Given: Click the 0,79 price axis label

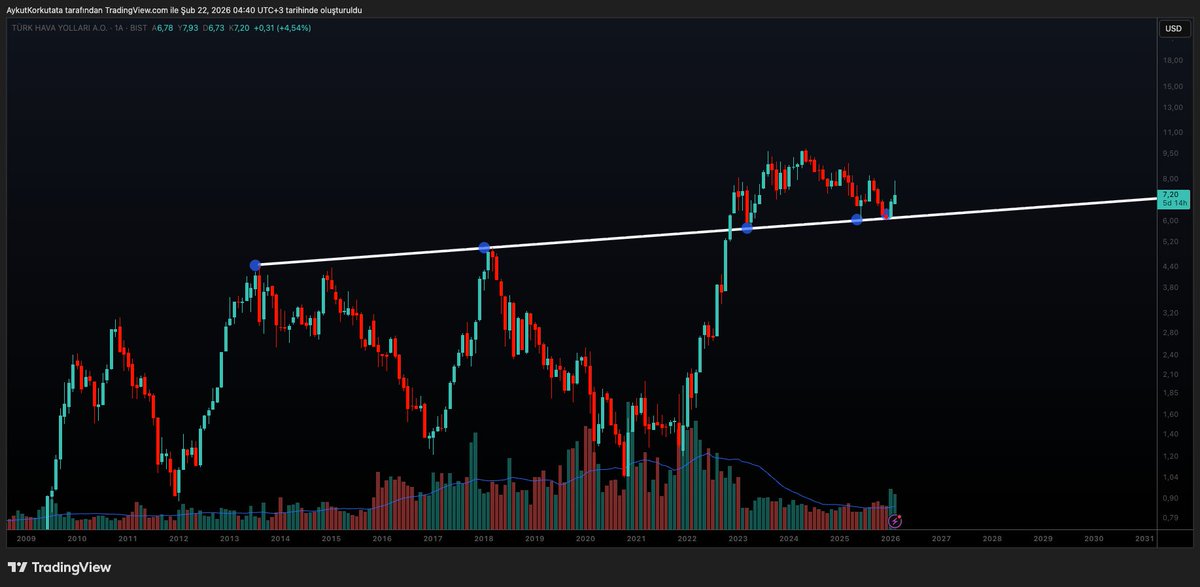Looking at the screenshot, I should click(x=1172, y=517).
